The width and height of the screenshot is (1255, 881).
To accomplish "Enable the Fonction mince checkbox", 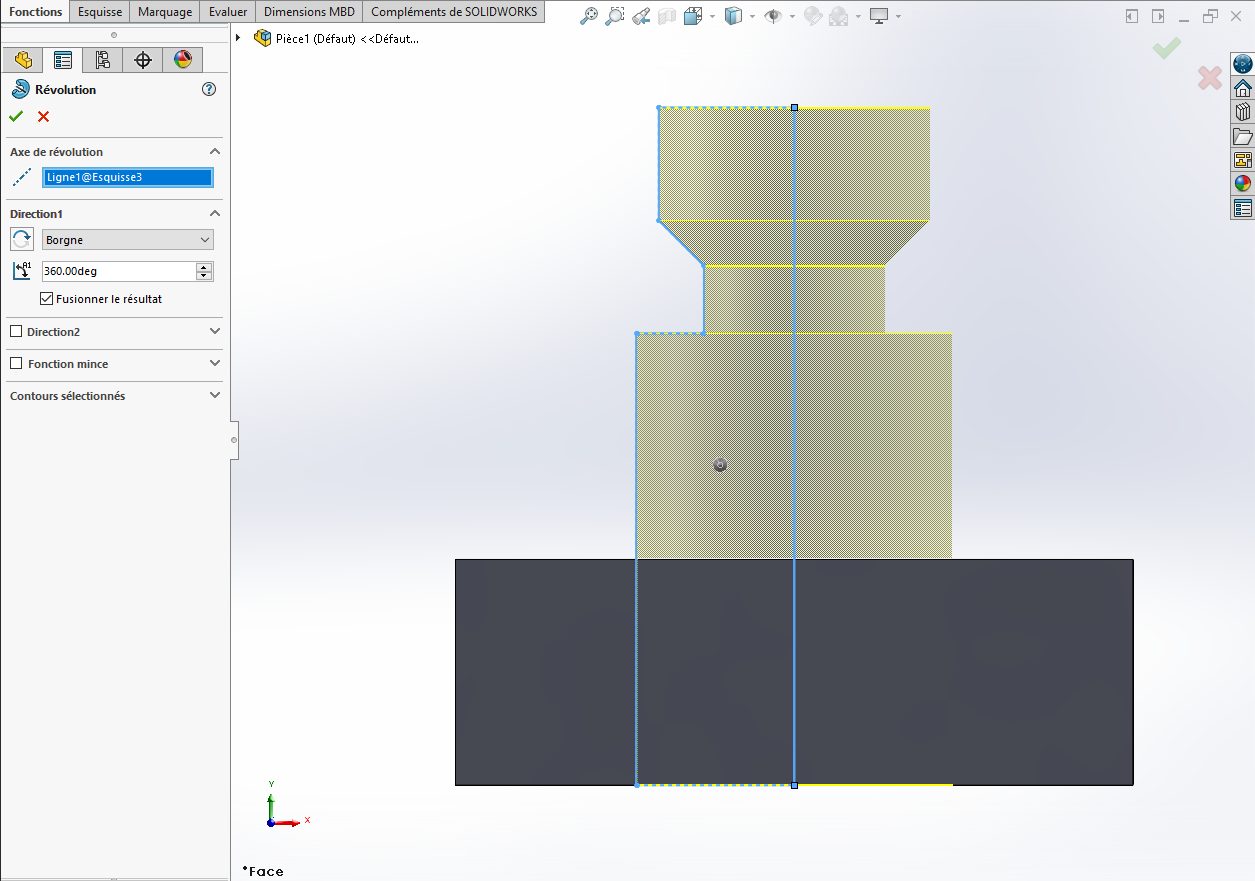I will (x=16, y=364).
